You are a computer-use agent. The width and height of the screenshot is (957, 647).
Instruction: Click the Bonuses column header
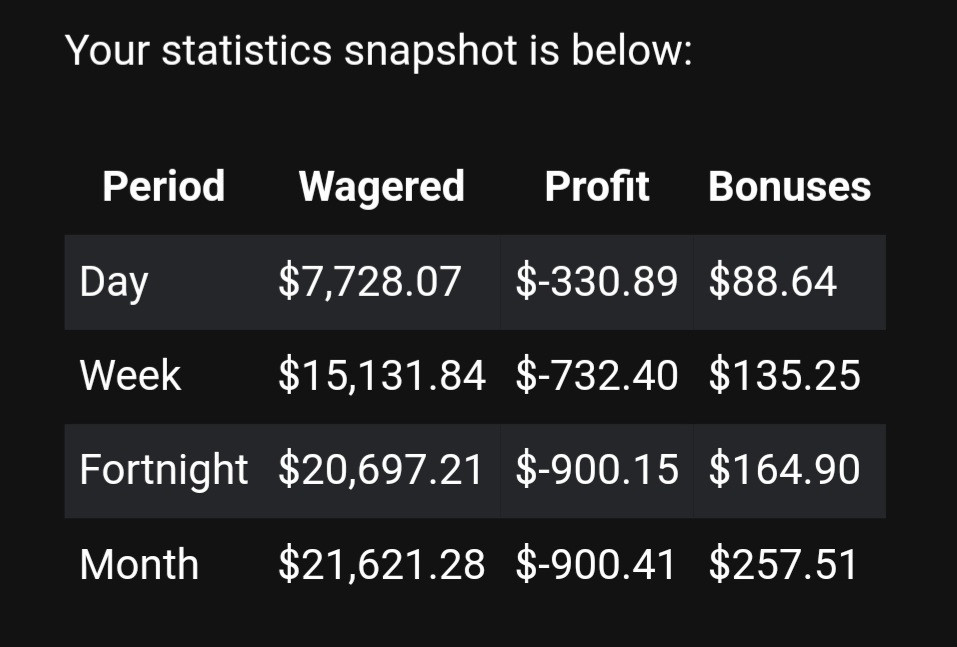click(789, 186)
